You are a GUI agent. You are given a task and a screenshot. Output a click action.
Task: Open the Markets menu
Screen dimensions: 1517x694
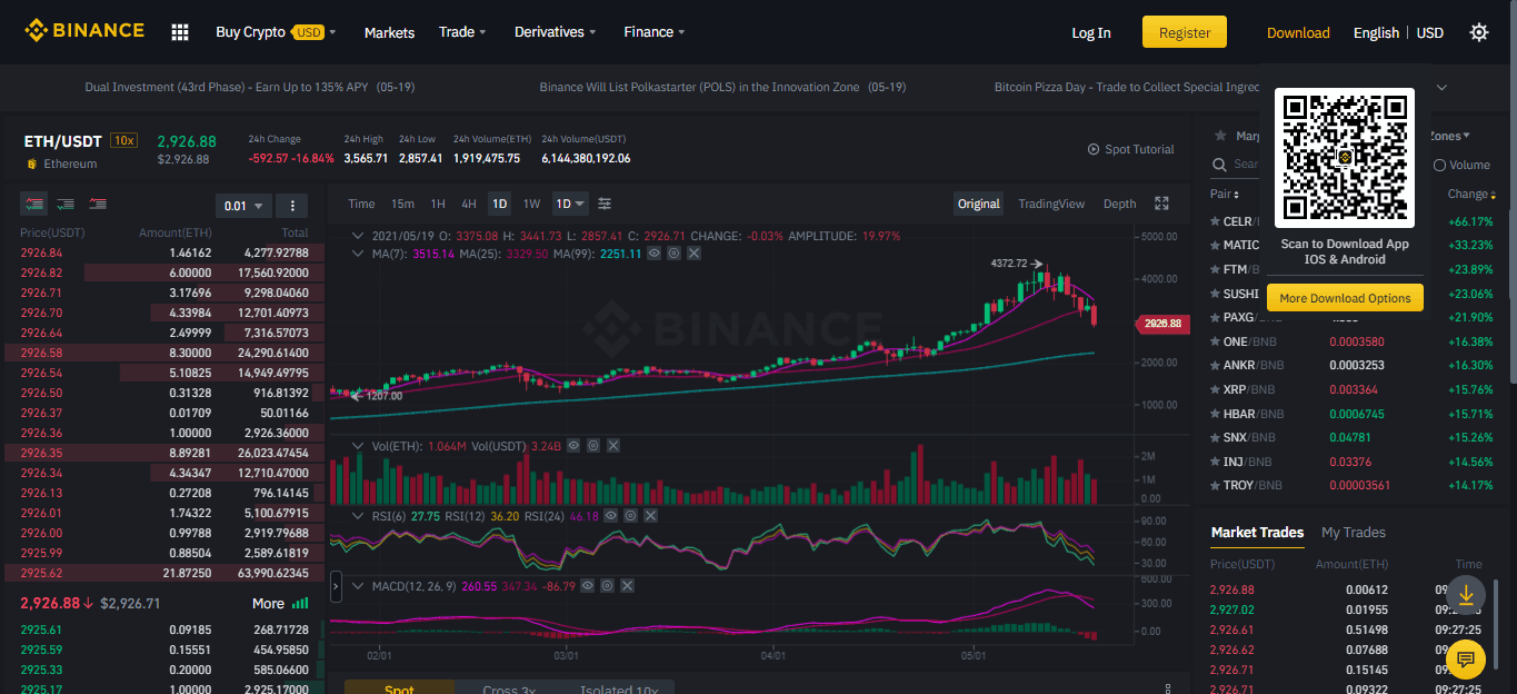[x=389, y=32]
